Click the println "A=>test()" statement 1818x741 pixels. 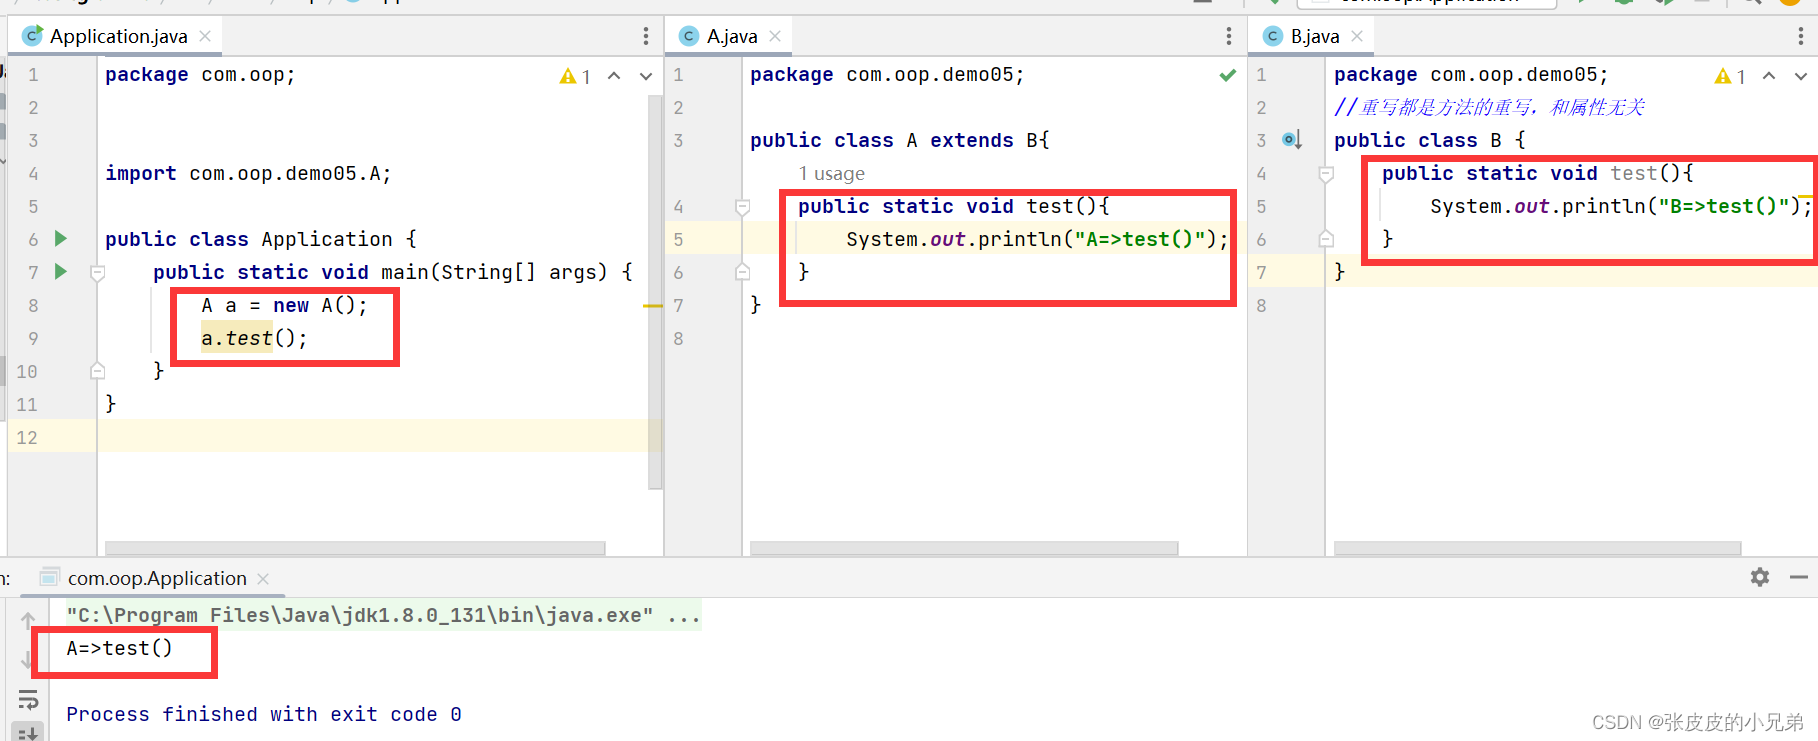1037,240
